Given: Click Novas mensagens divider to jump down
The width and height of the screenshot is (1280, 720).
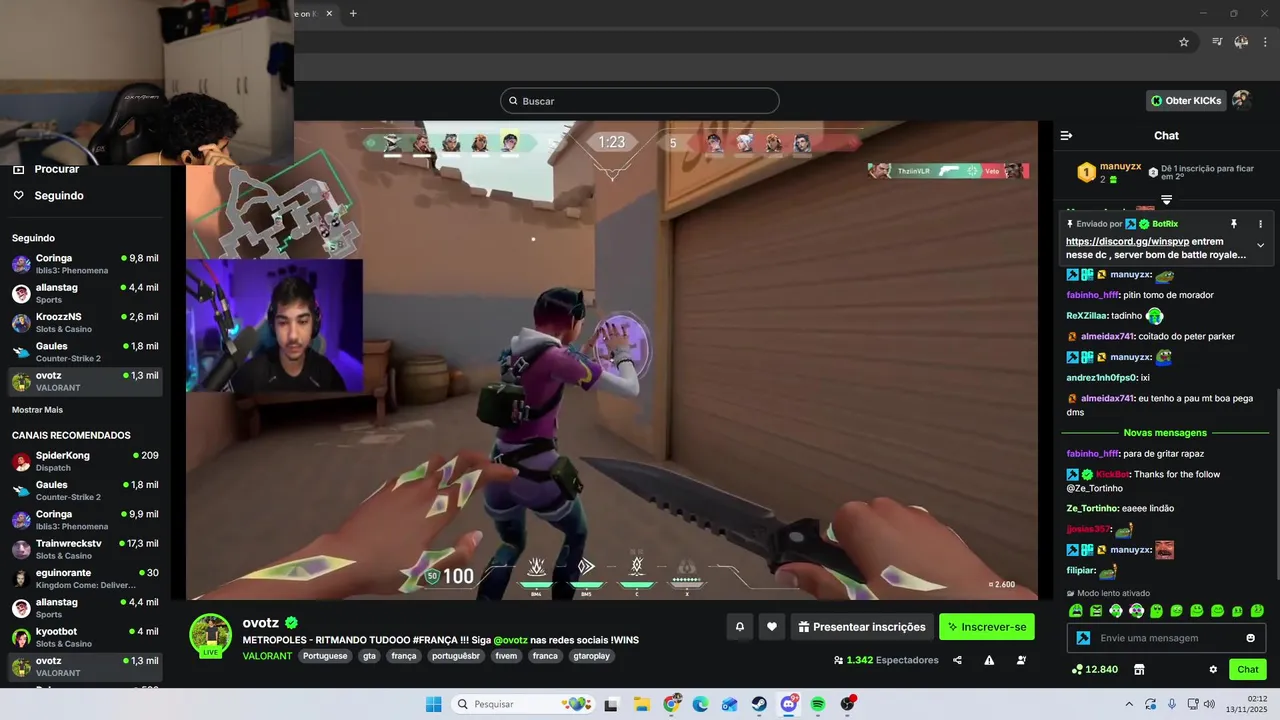Looking at the screenshot, I should point(1165,433).
